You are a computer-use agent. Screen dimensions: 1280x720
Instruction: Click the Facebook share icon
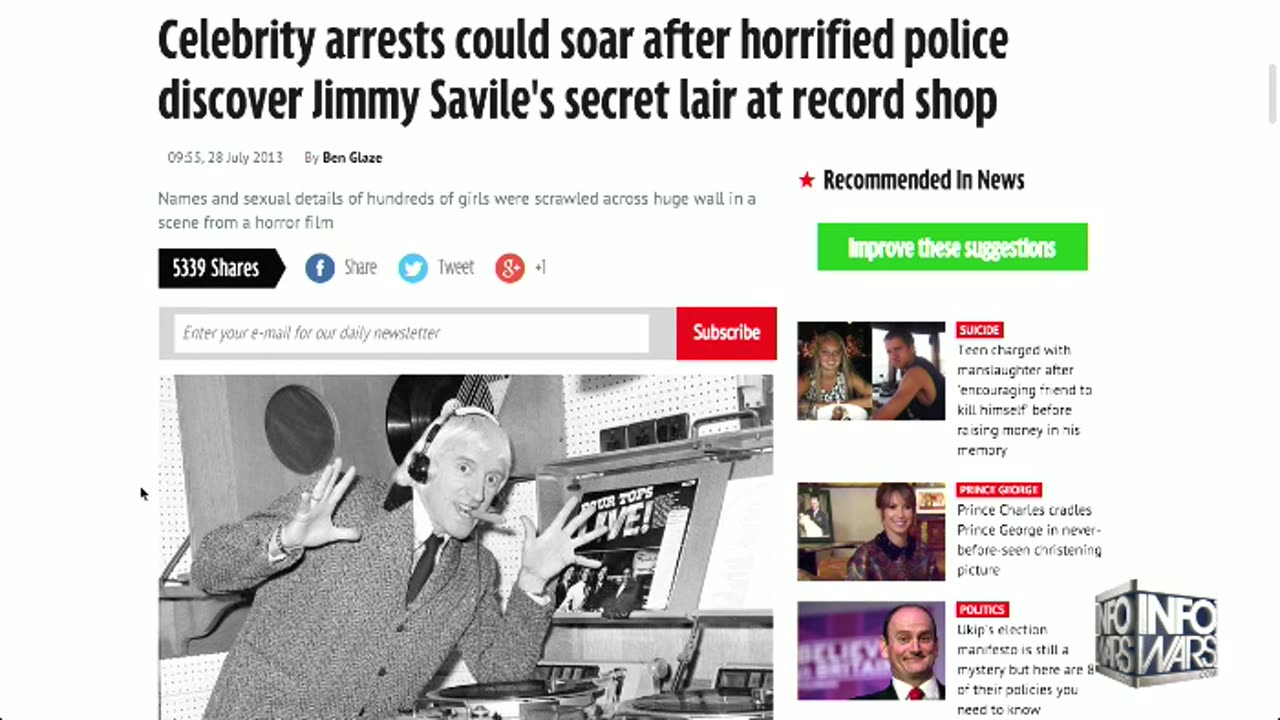[x=320, y=268]
